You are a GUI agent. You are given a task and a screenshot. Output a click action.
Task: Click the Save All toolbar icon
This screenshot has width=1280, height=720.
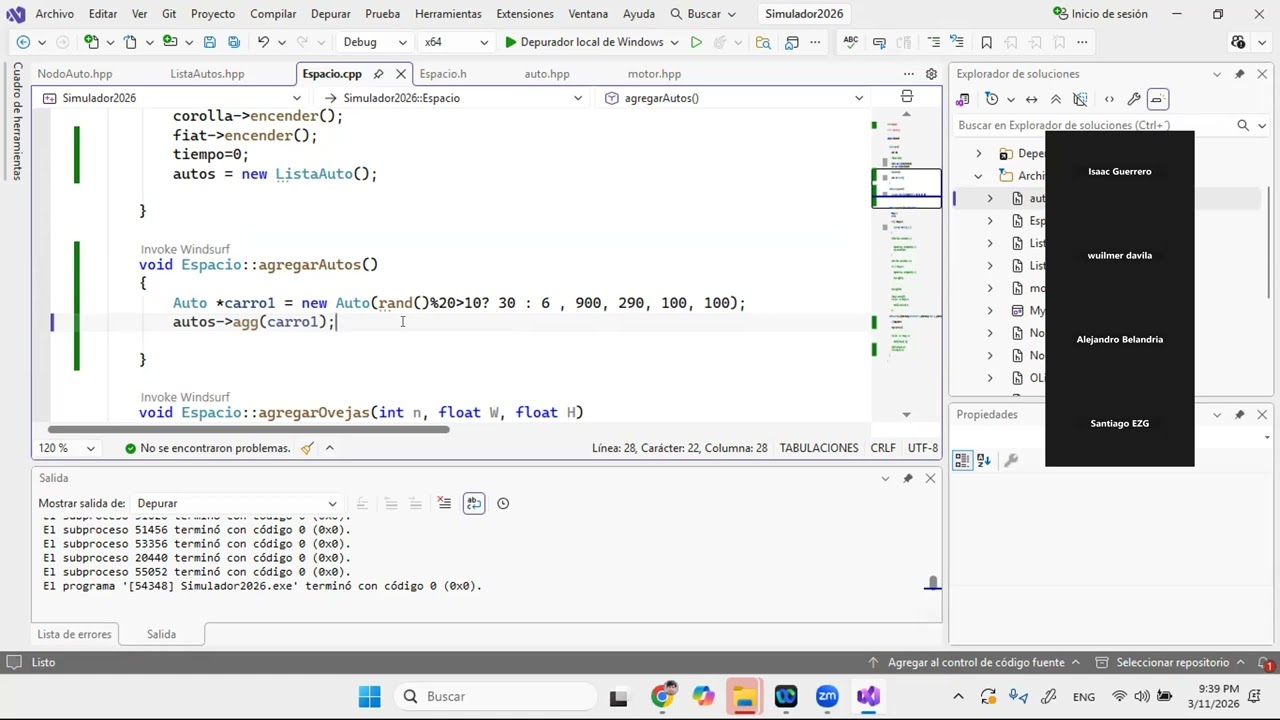233,42
